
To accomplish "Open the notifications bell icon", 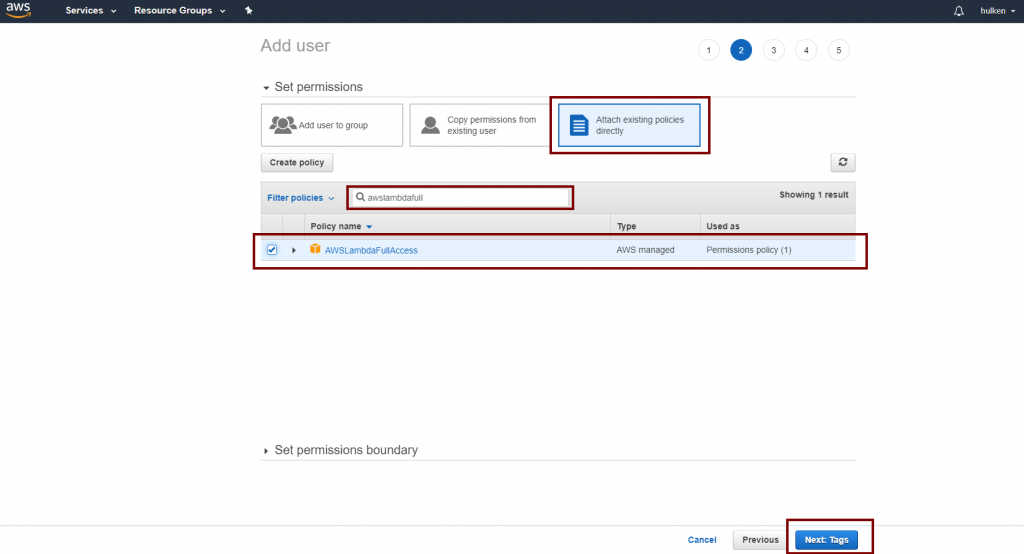I will point(959,11).
